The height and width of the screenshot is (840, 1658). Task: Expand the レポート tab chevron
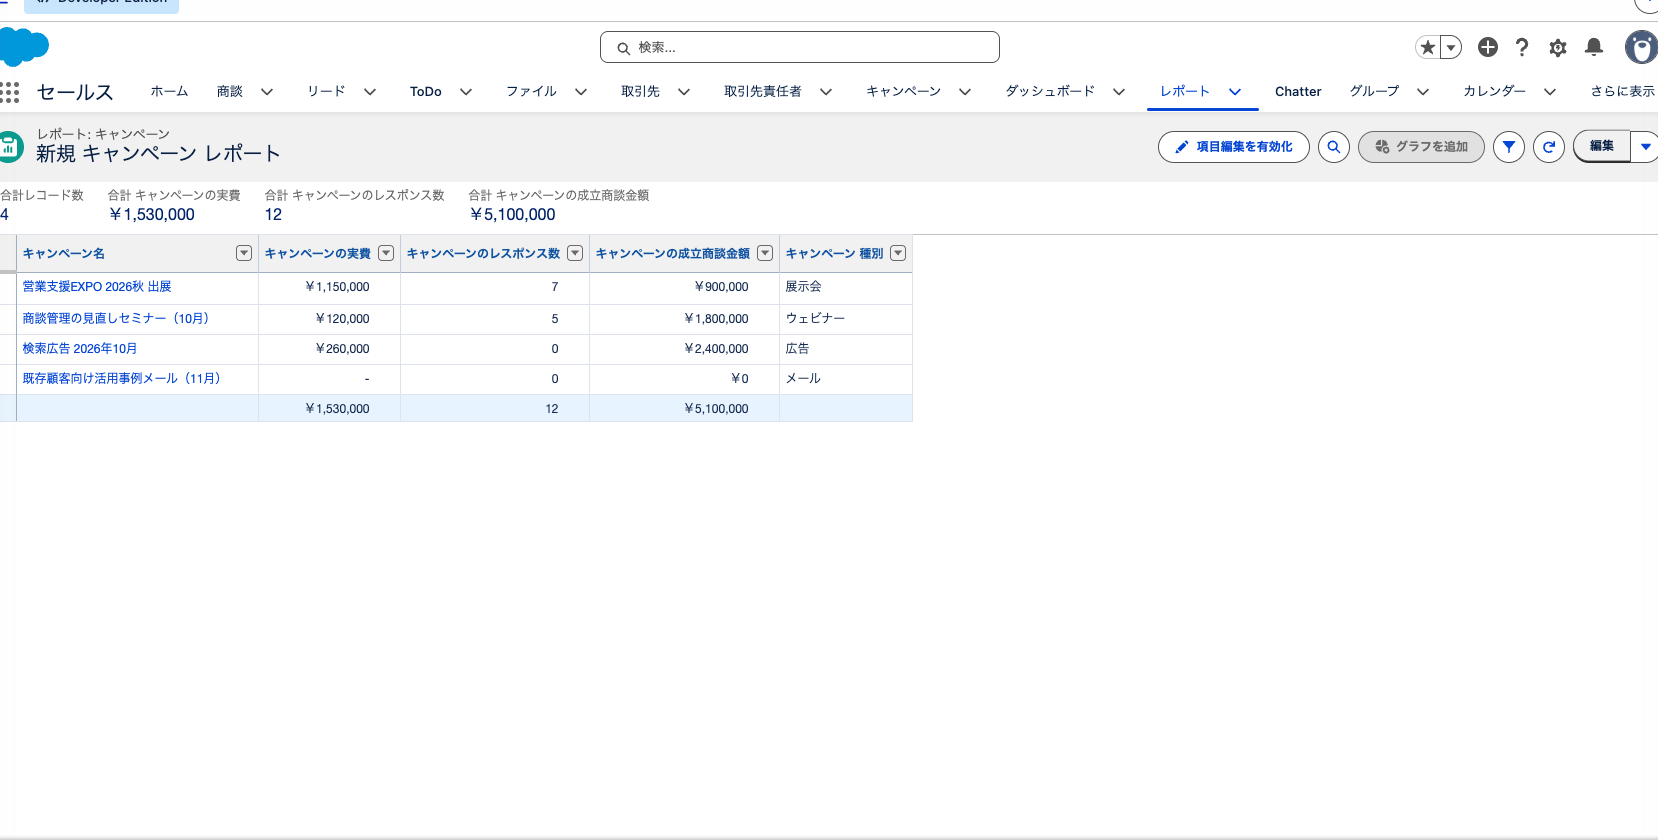(x=1235, y=91)
